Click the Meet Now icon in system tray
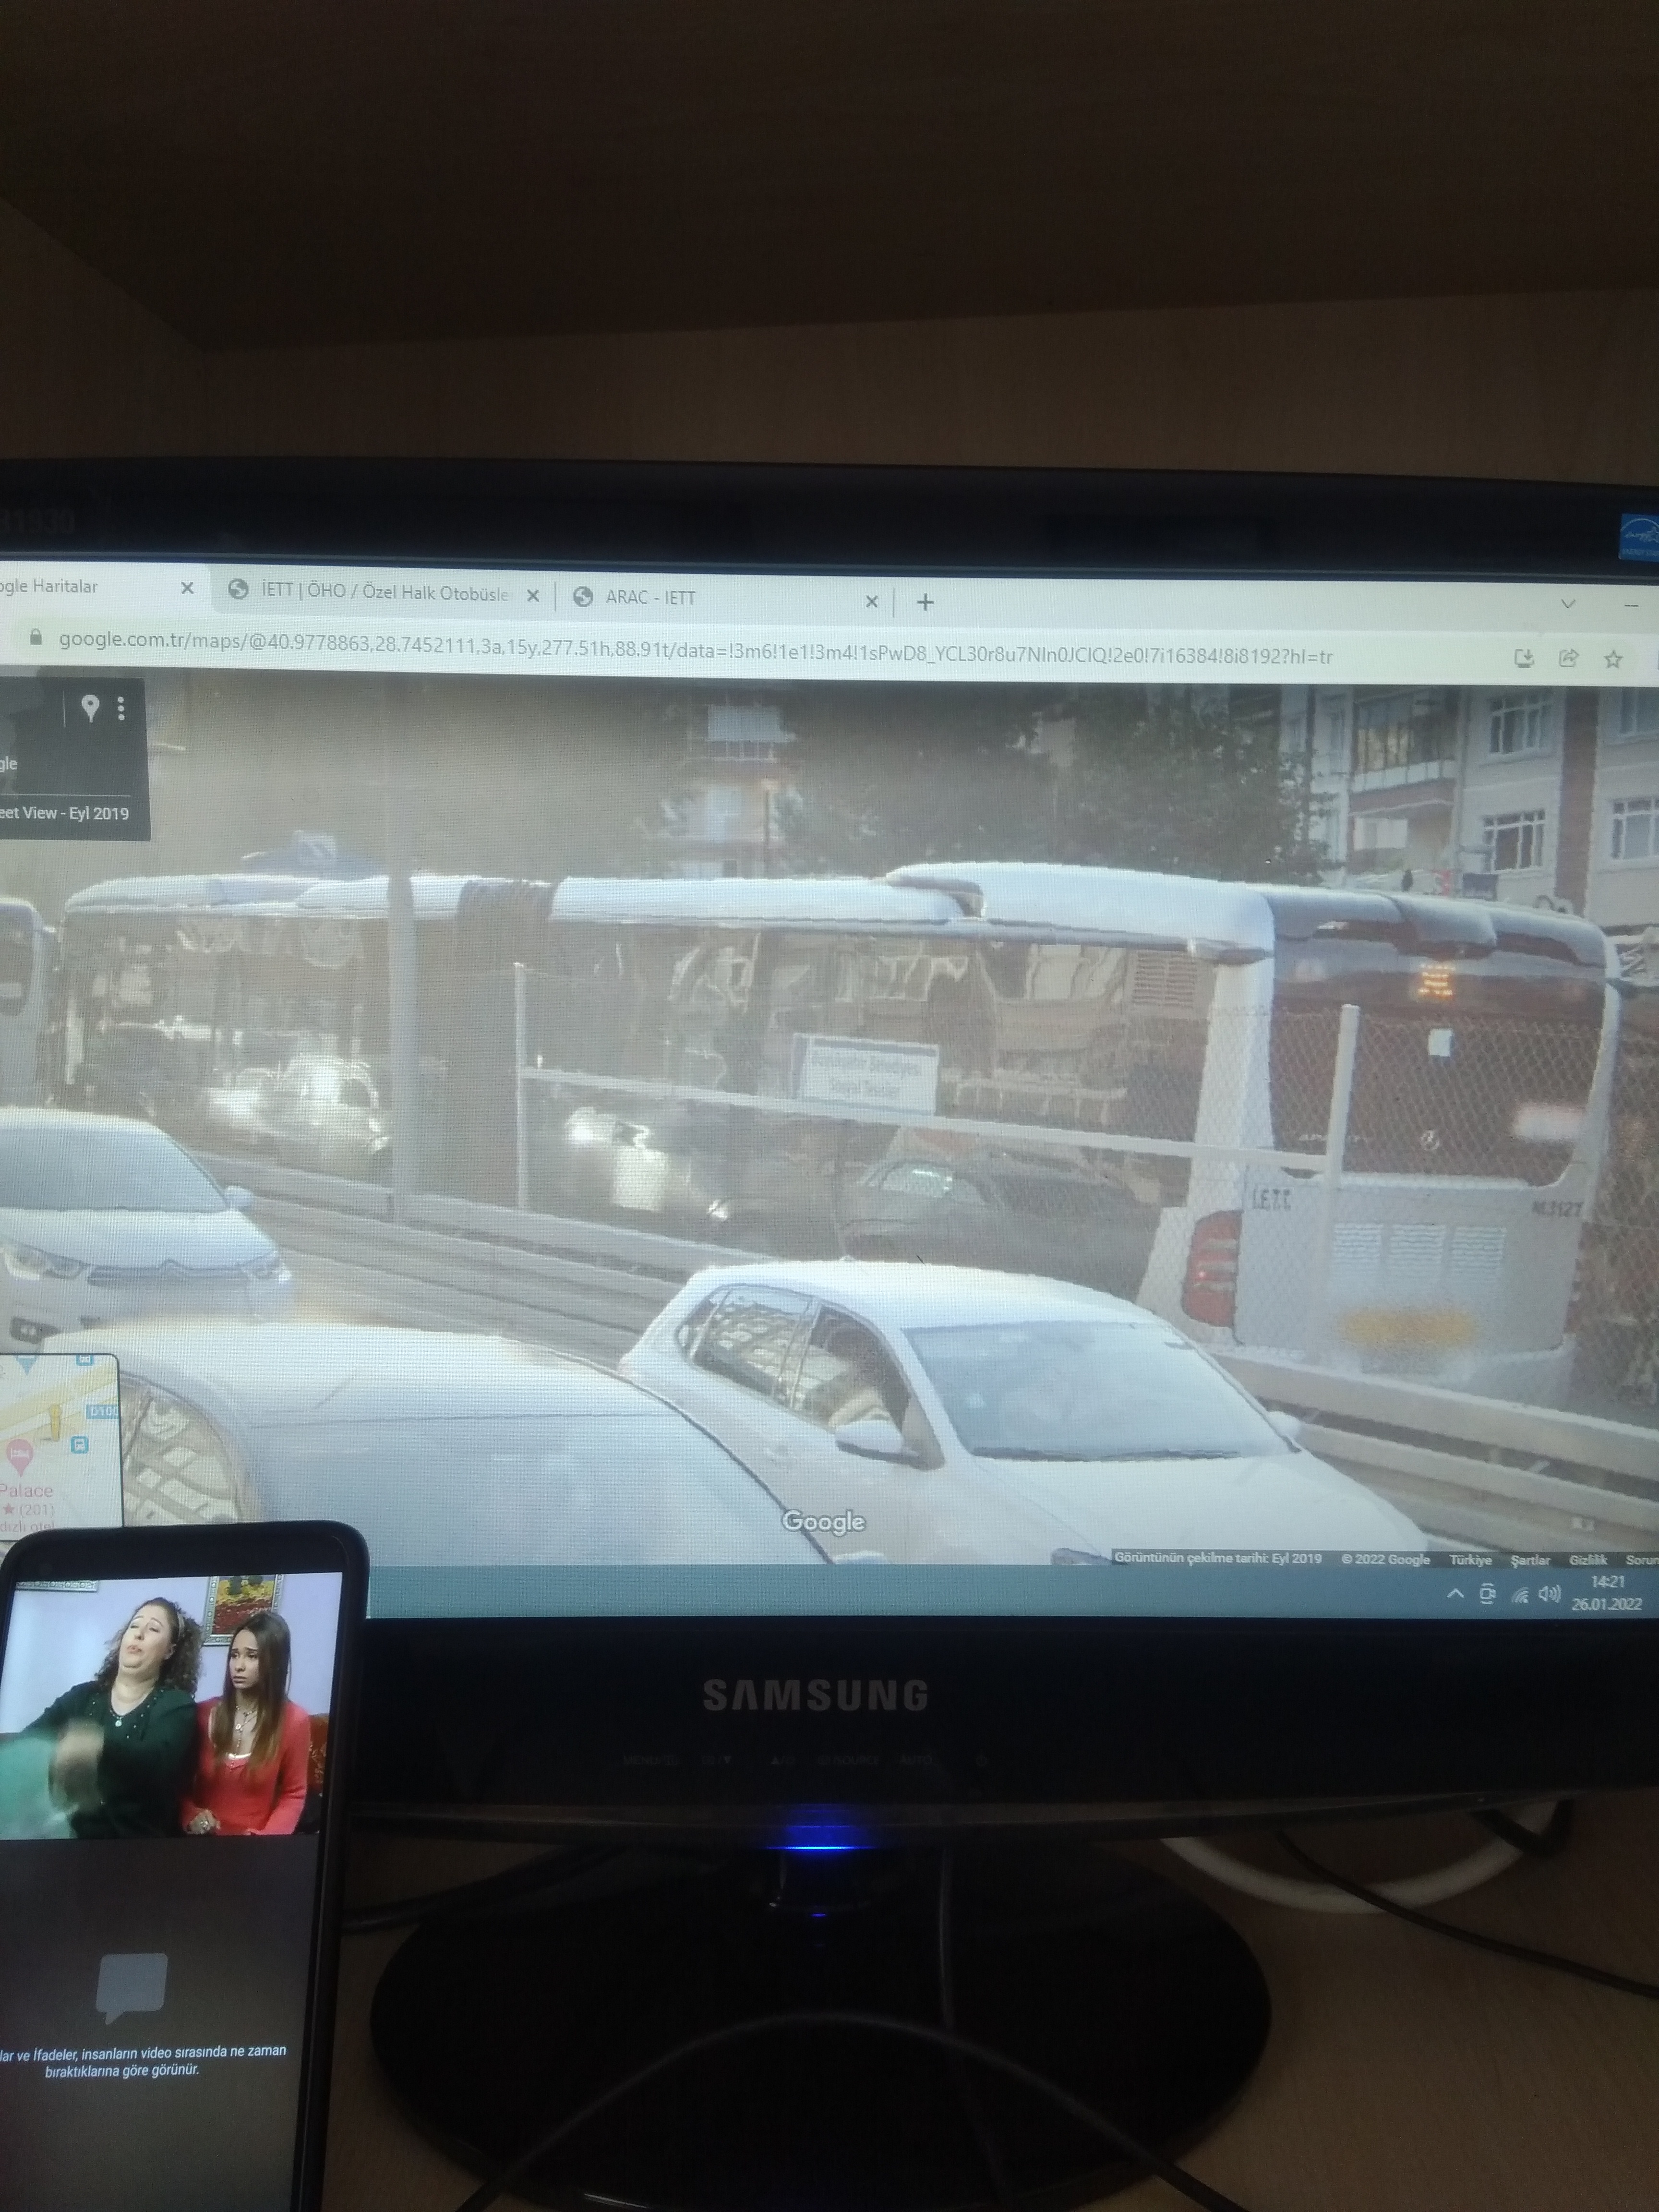The image size is (1659, 2212). [1487, 1594]
